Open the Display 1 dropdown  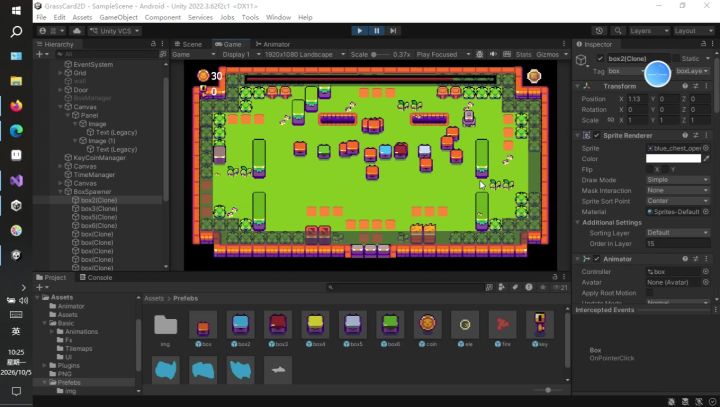[242, 54]
